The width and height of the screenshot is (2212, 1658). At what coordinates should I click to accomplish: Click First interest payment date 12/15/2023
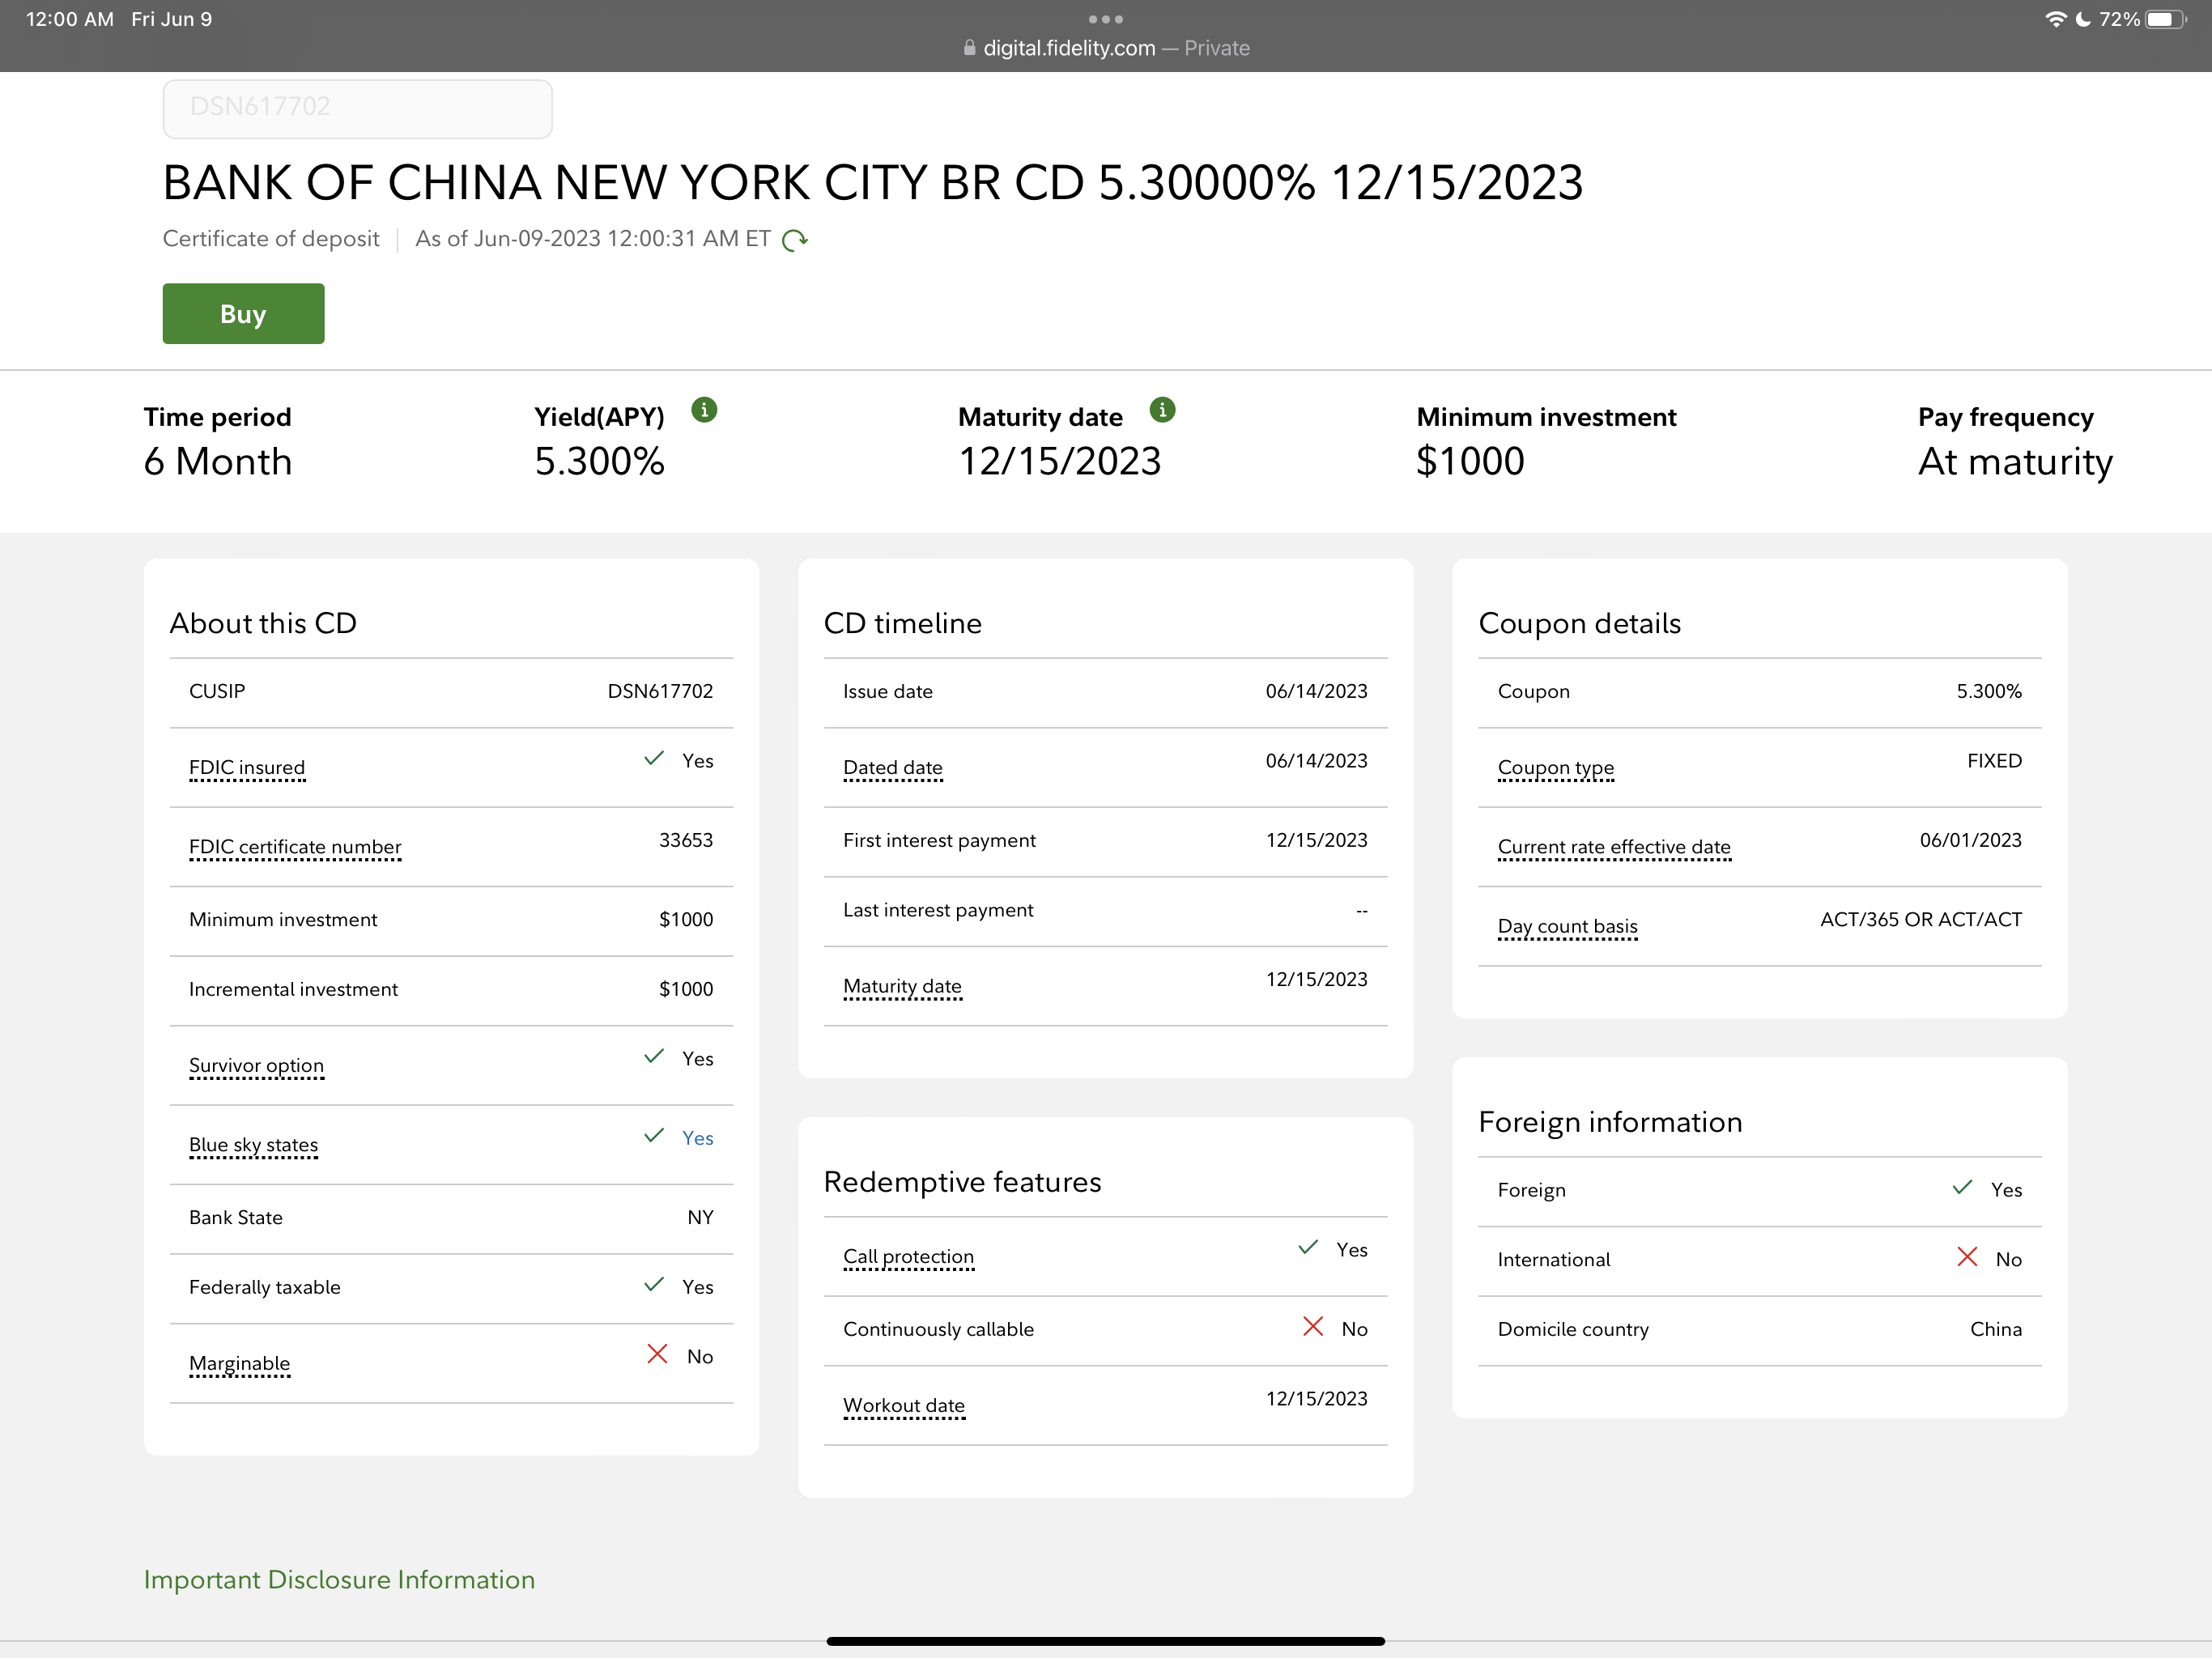(1316, 840)
